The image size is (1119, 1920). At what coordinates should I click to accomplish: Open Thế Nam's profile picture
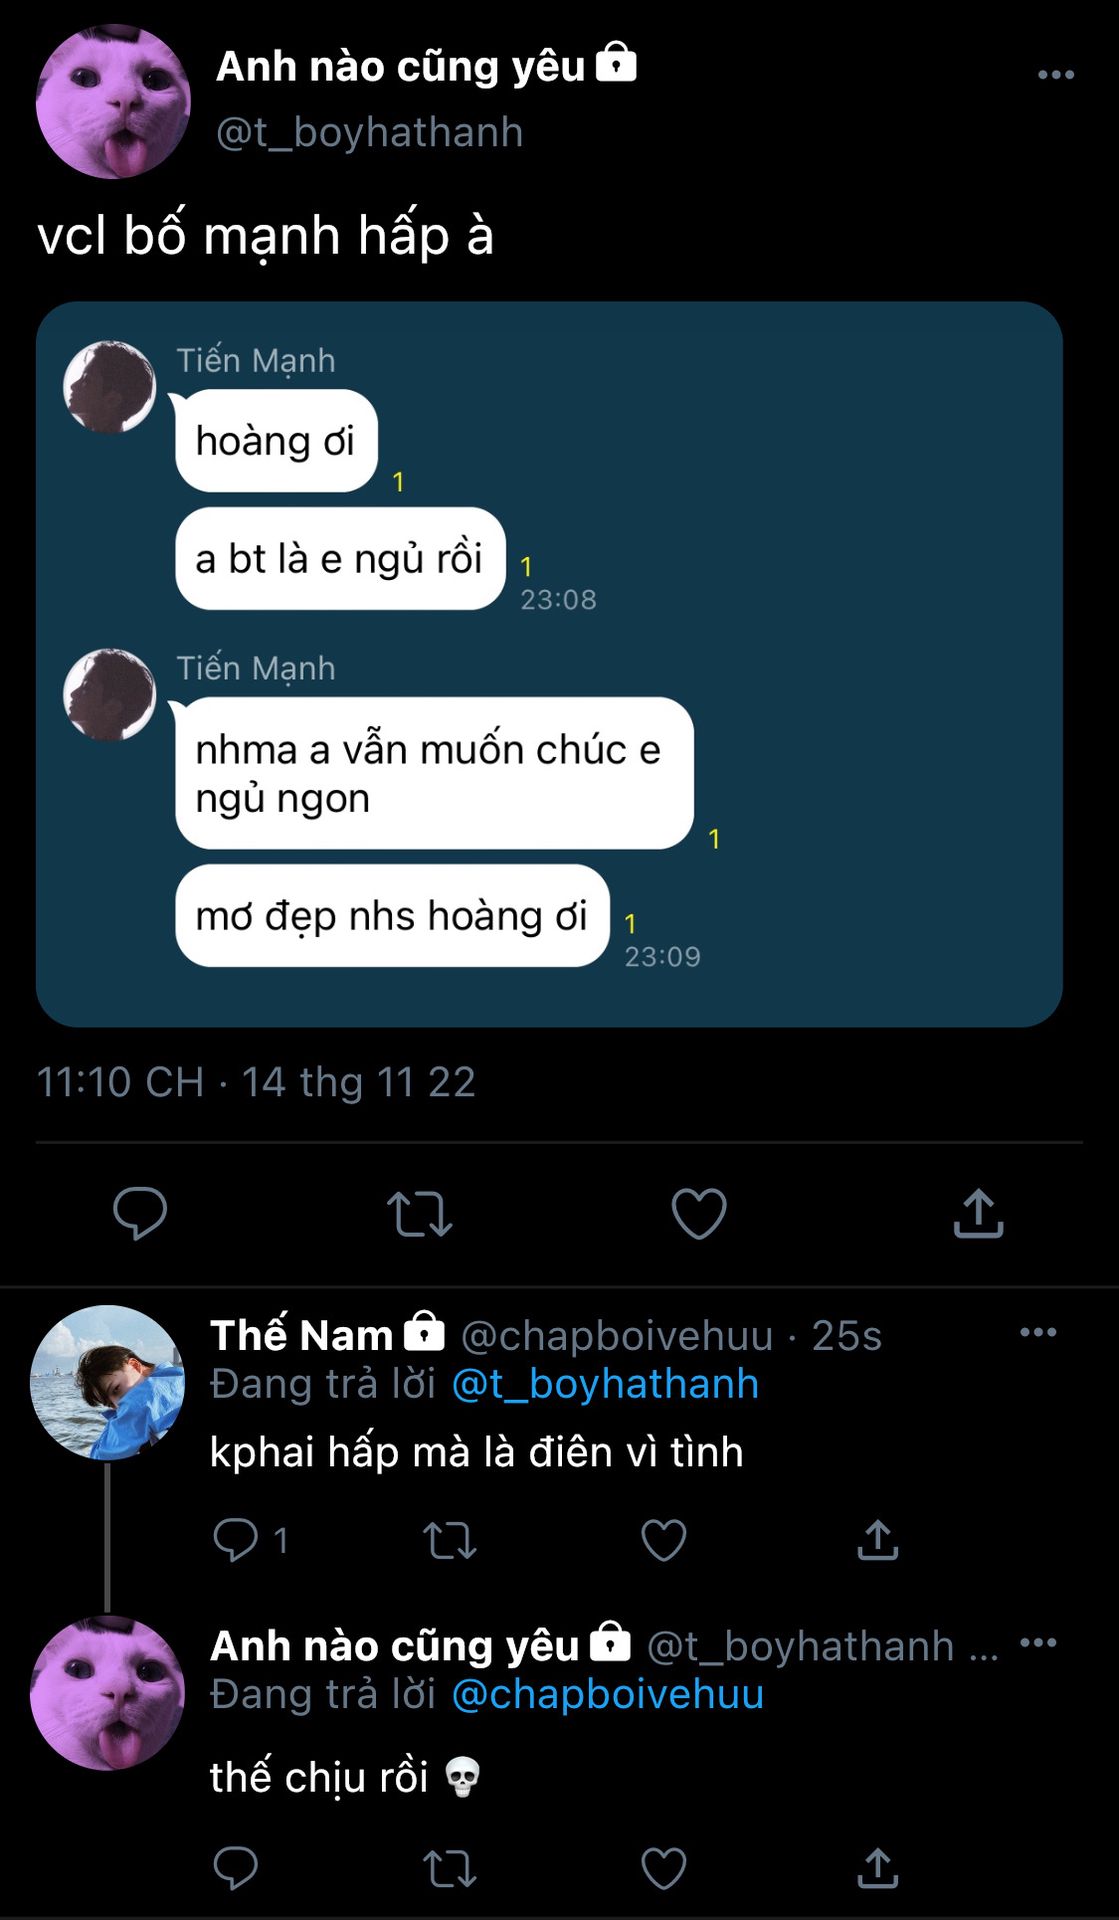tap(108, 1382)
